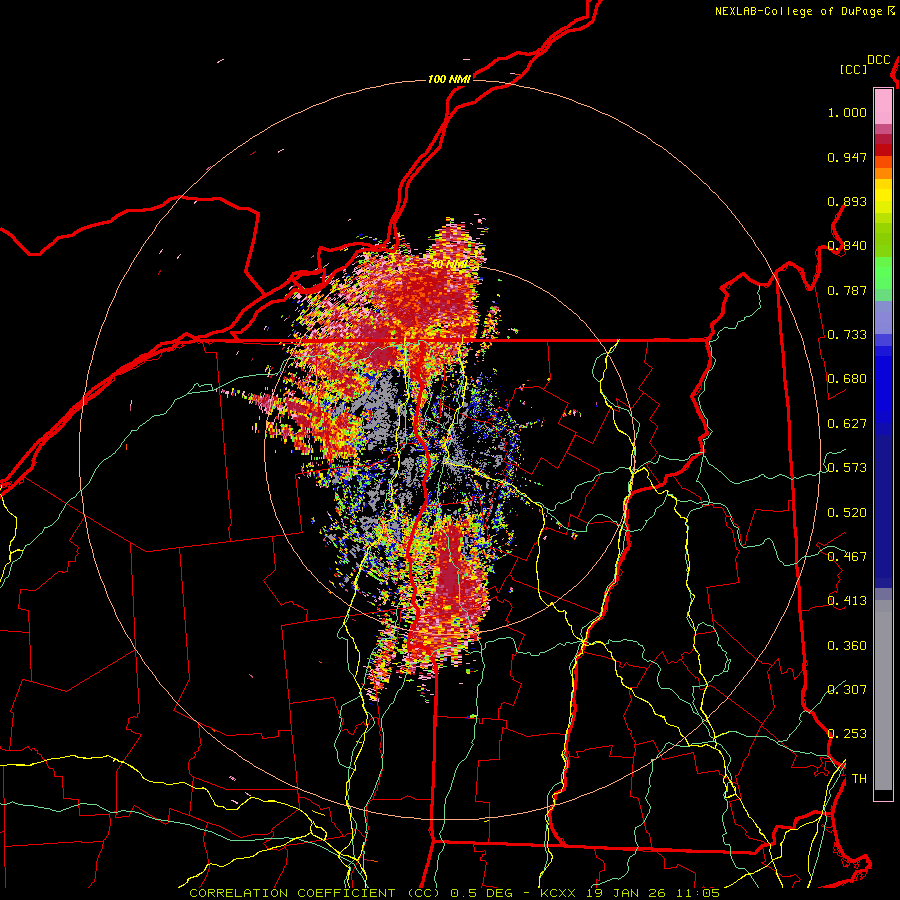Pick the light pink top color bar segment
The height and width of the screenshot is (900, 900).
883,106
